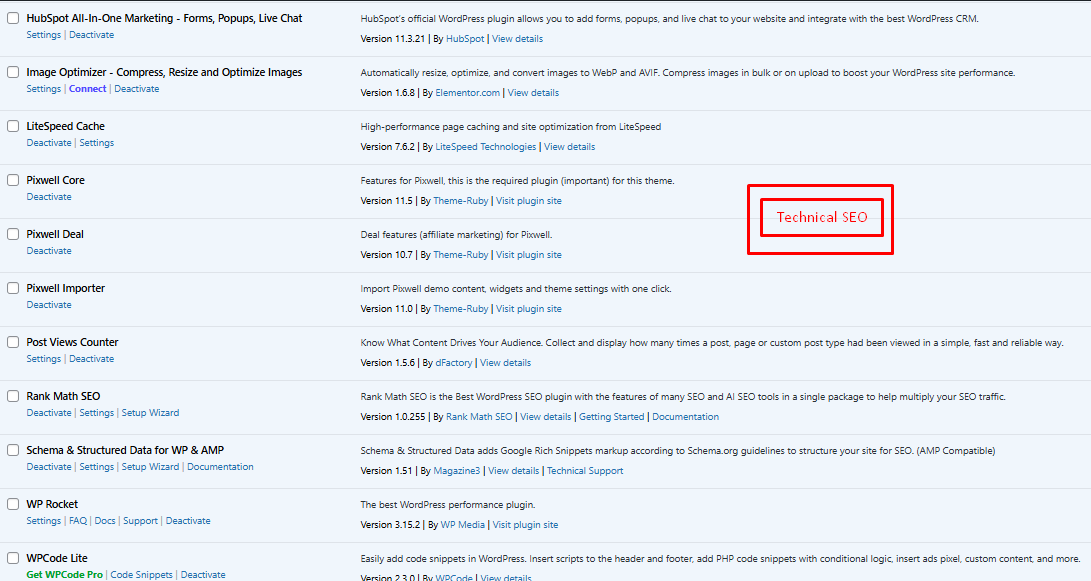Click the Technical SEO annotation box

pyautogui.click(x=821, y=218)
